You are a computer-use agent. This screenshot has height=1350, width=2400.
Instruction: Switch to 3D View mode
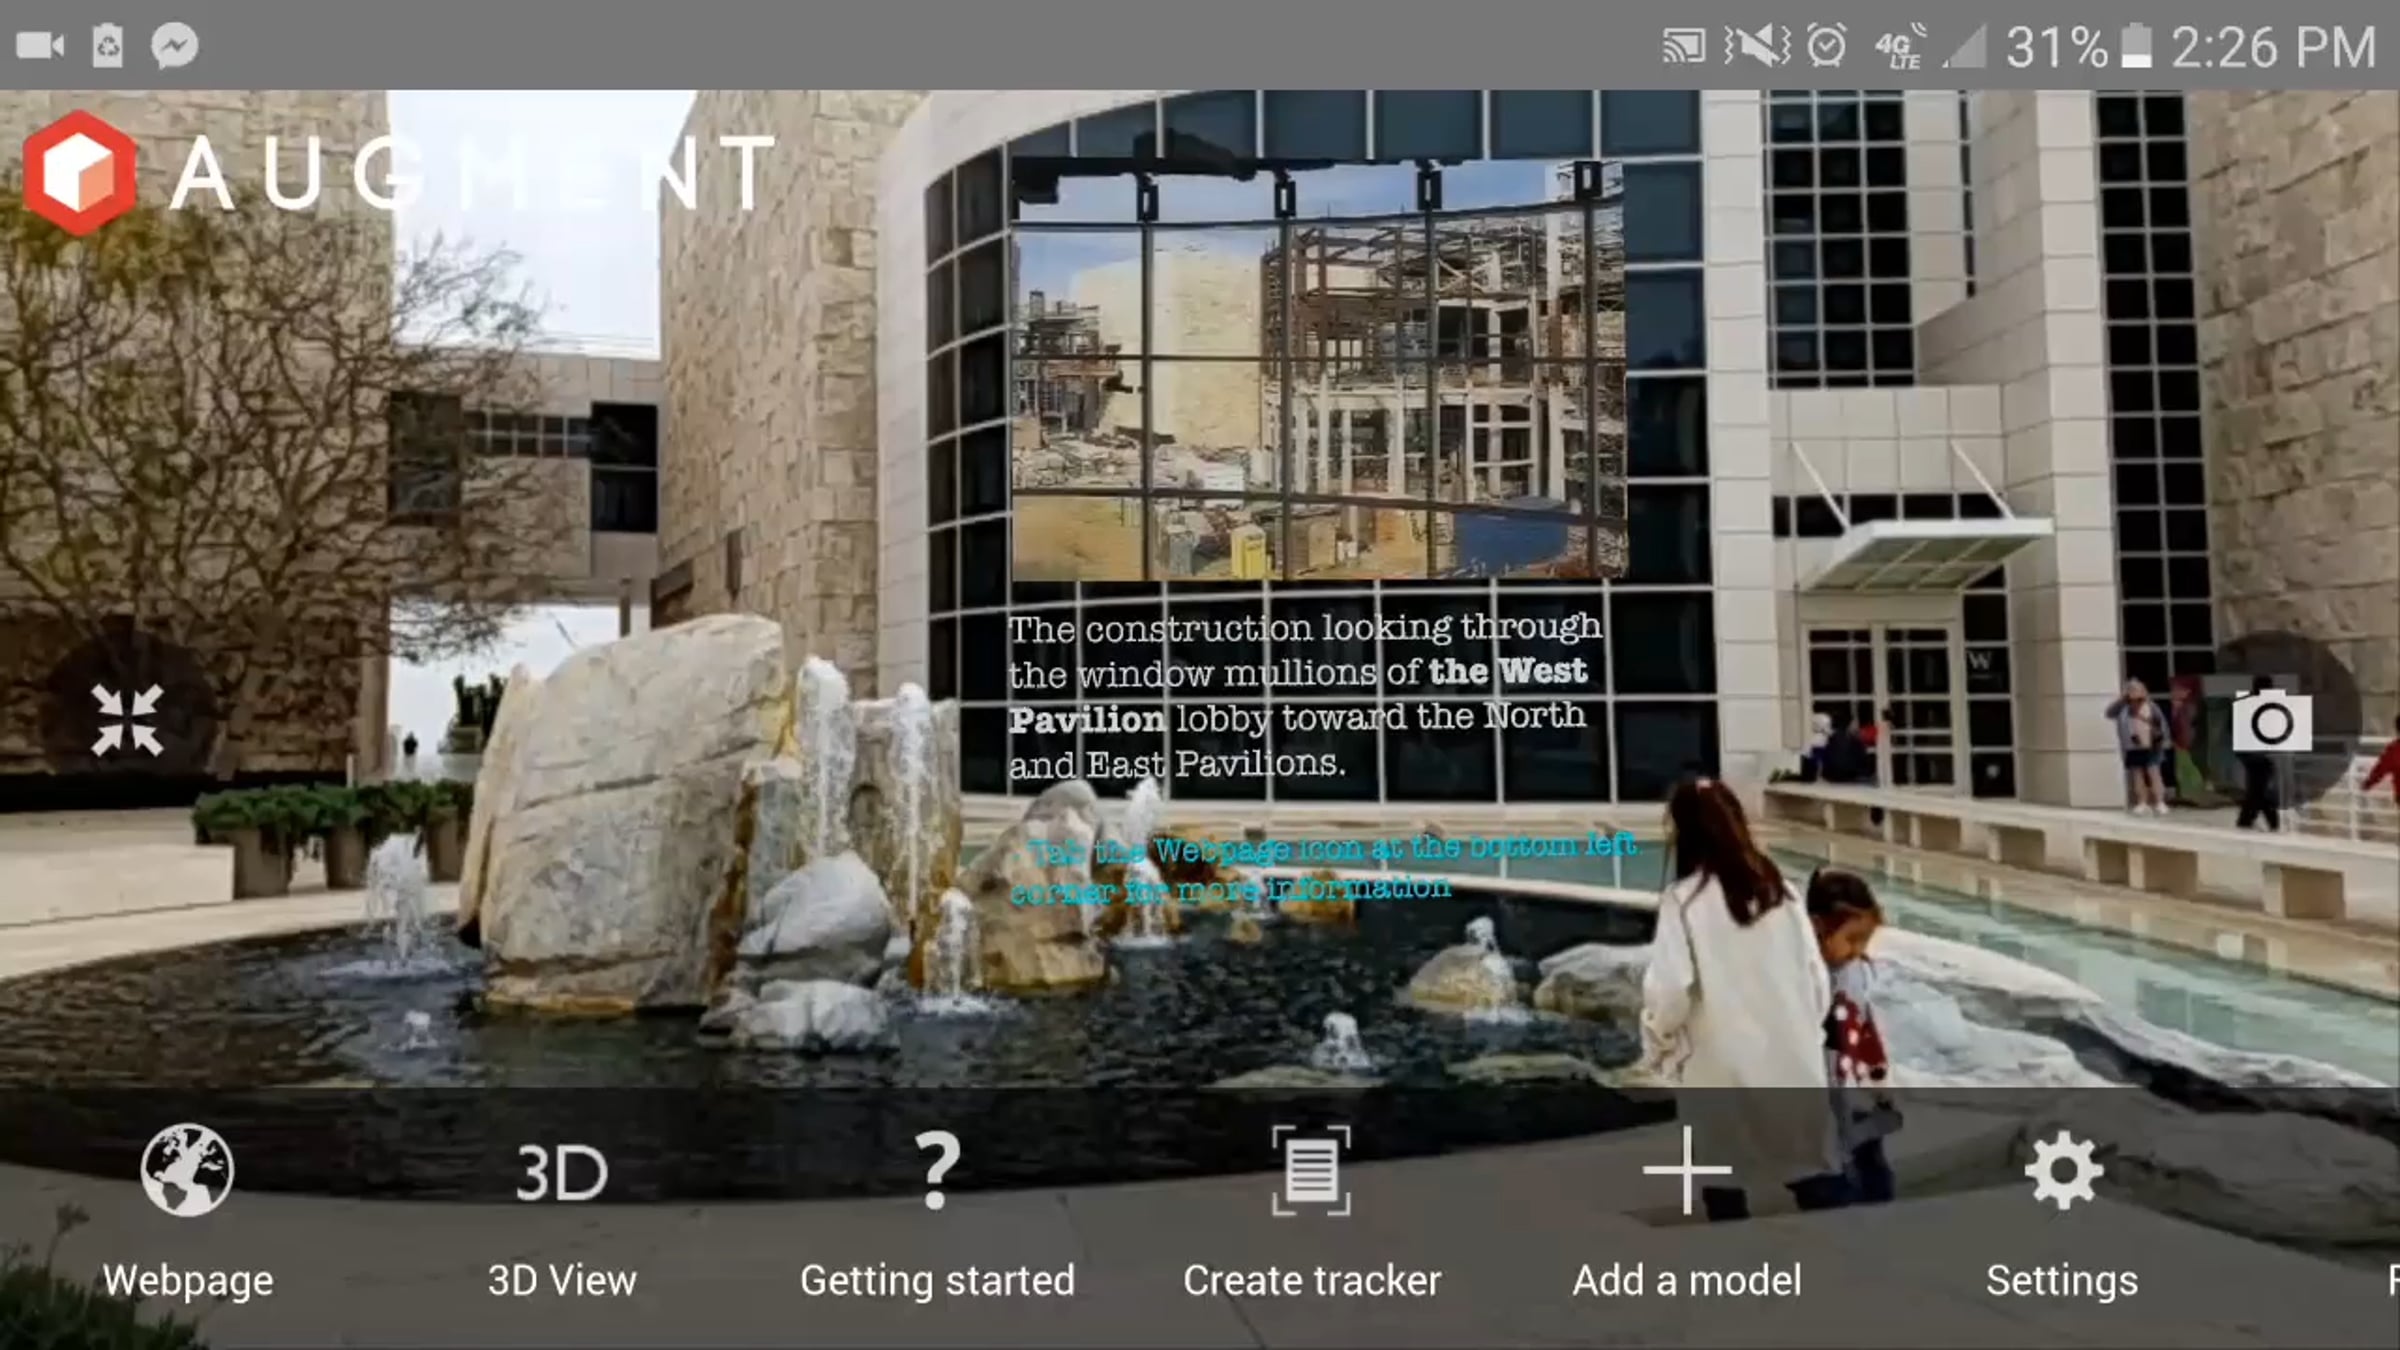(562, 1173)
